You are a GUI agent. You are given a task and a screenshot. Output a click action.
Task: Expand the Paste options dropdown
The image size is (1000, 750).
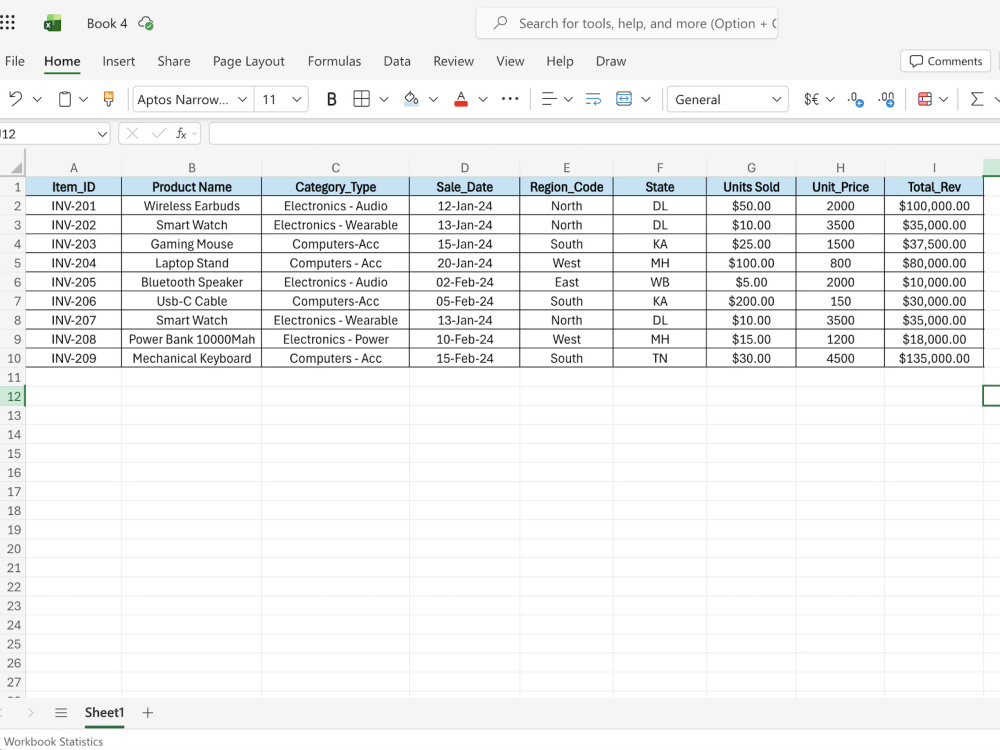[83, 99]
